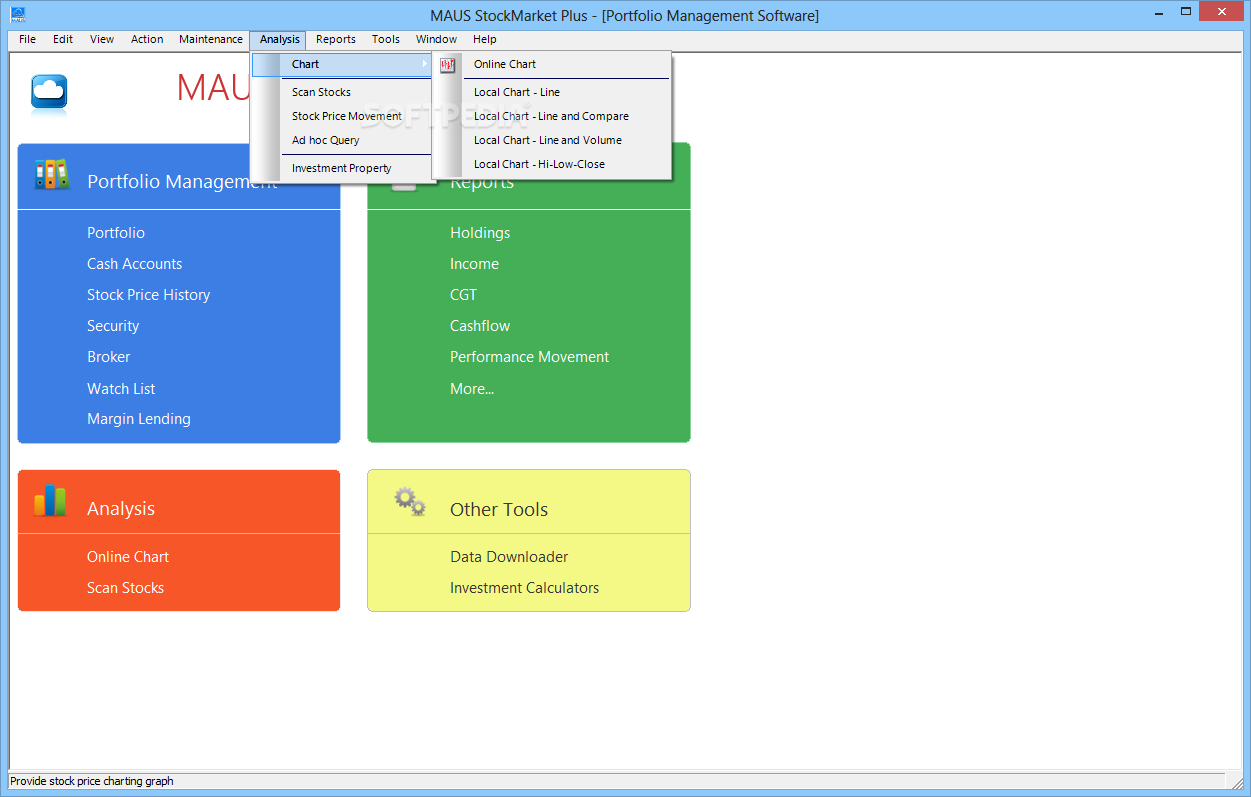Close the MAUS StockMarket Plus window
The height and width of the screenshot is (797, 1251).
(x=1222, y=12)
